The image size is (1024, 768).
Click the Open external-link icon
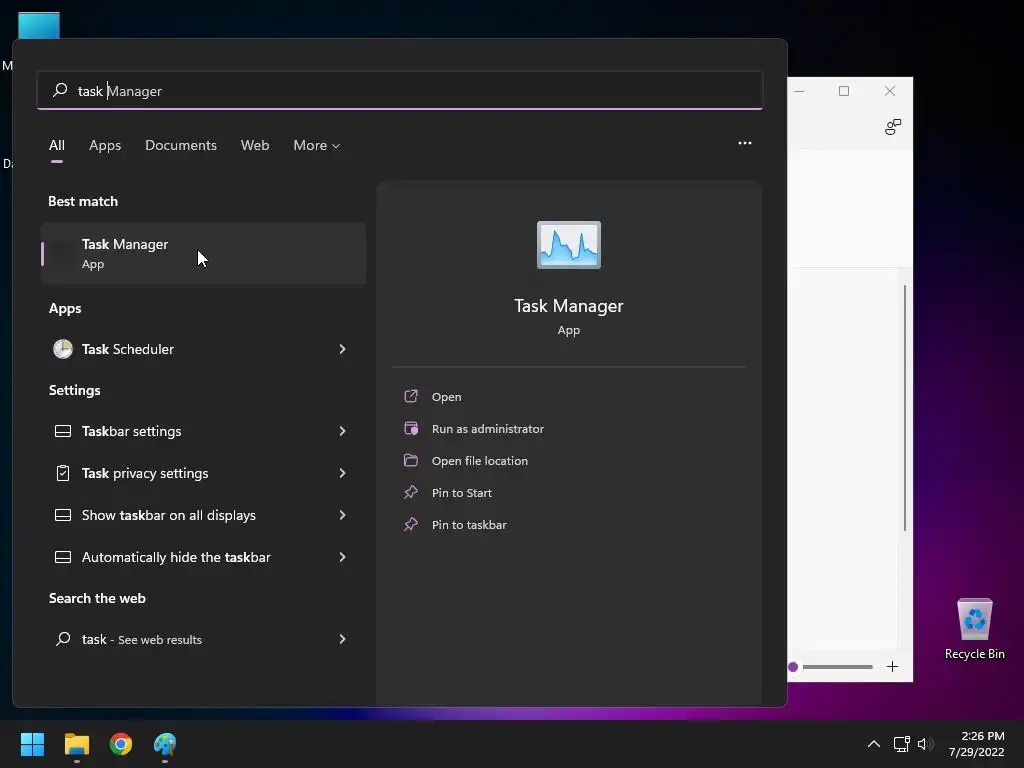coord(411,396)
